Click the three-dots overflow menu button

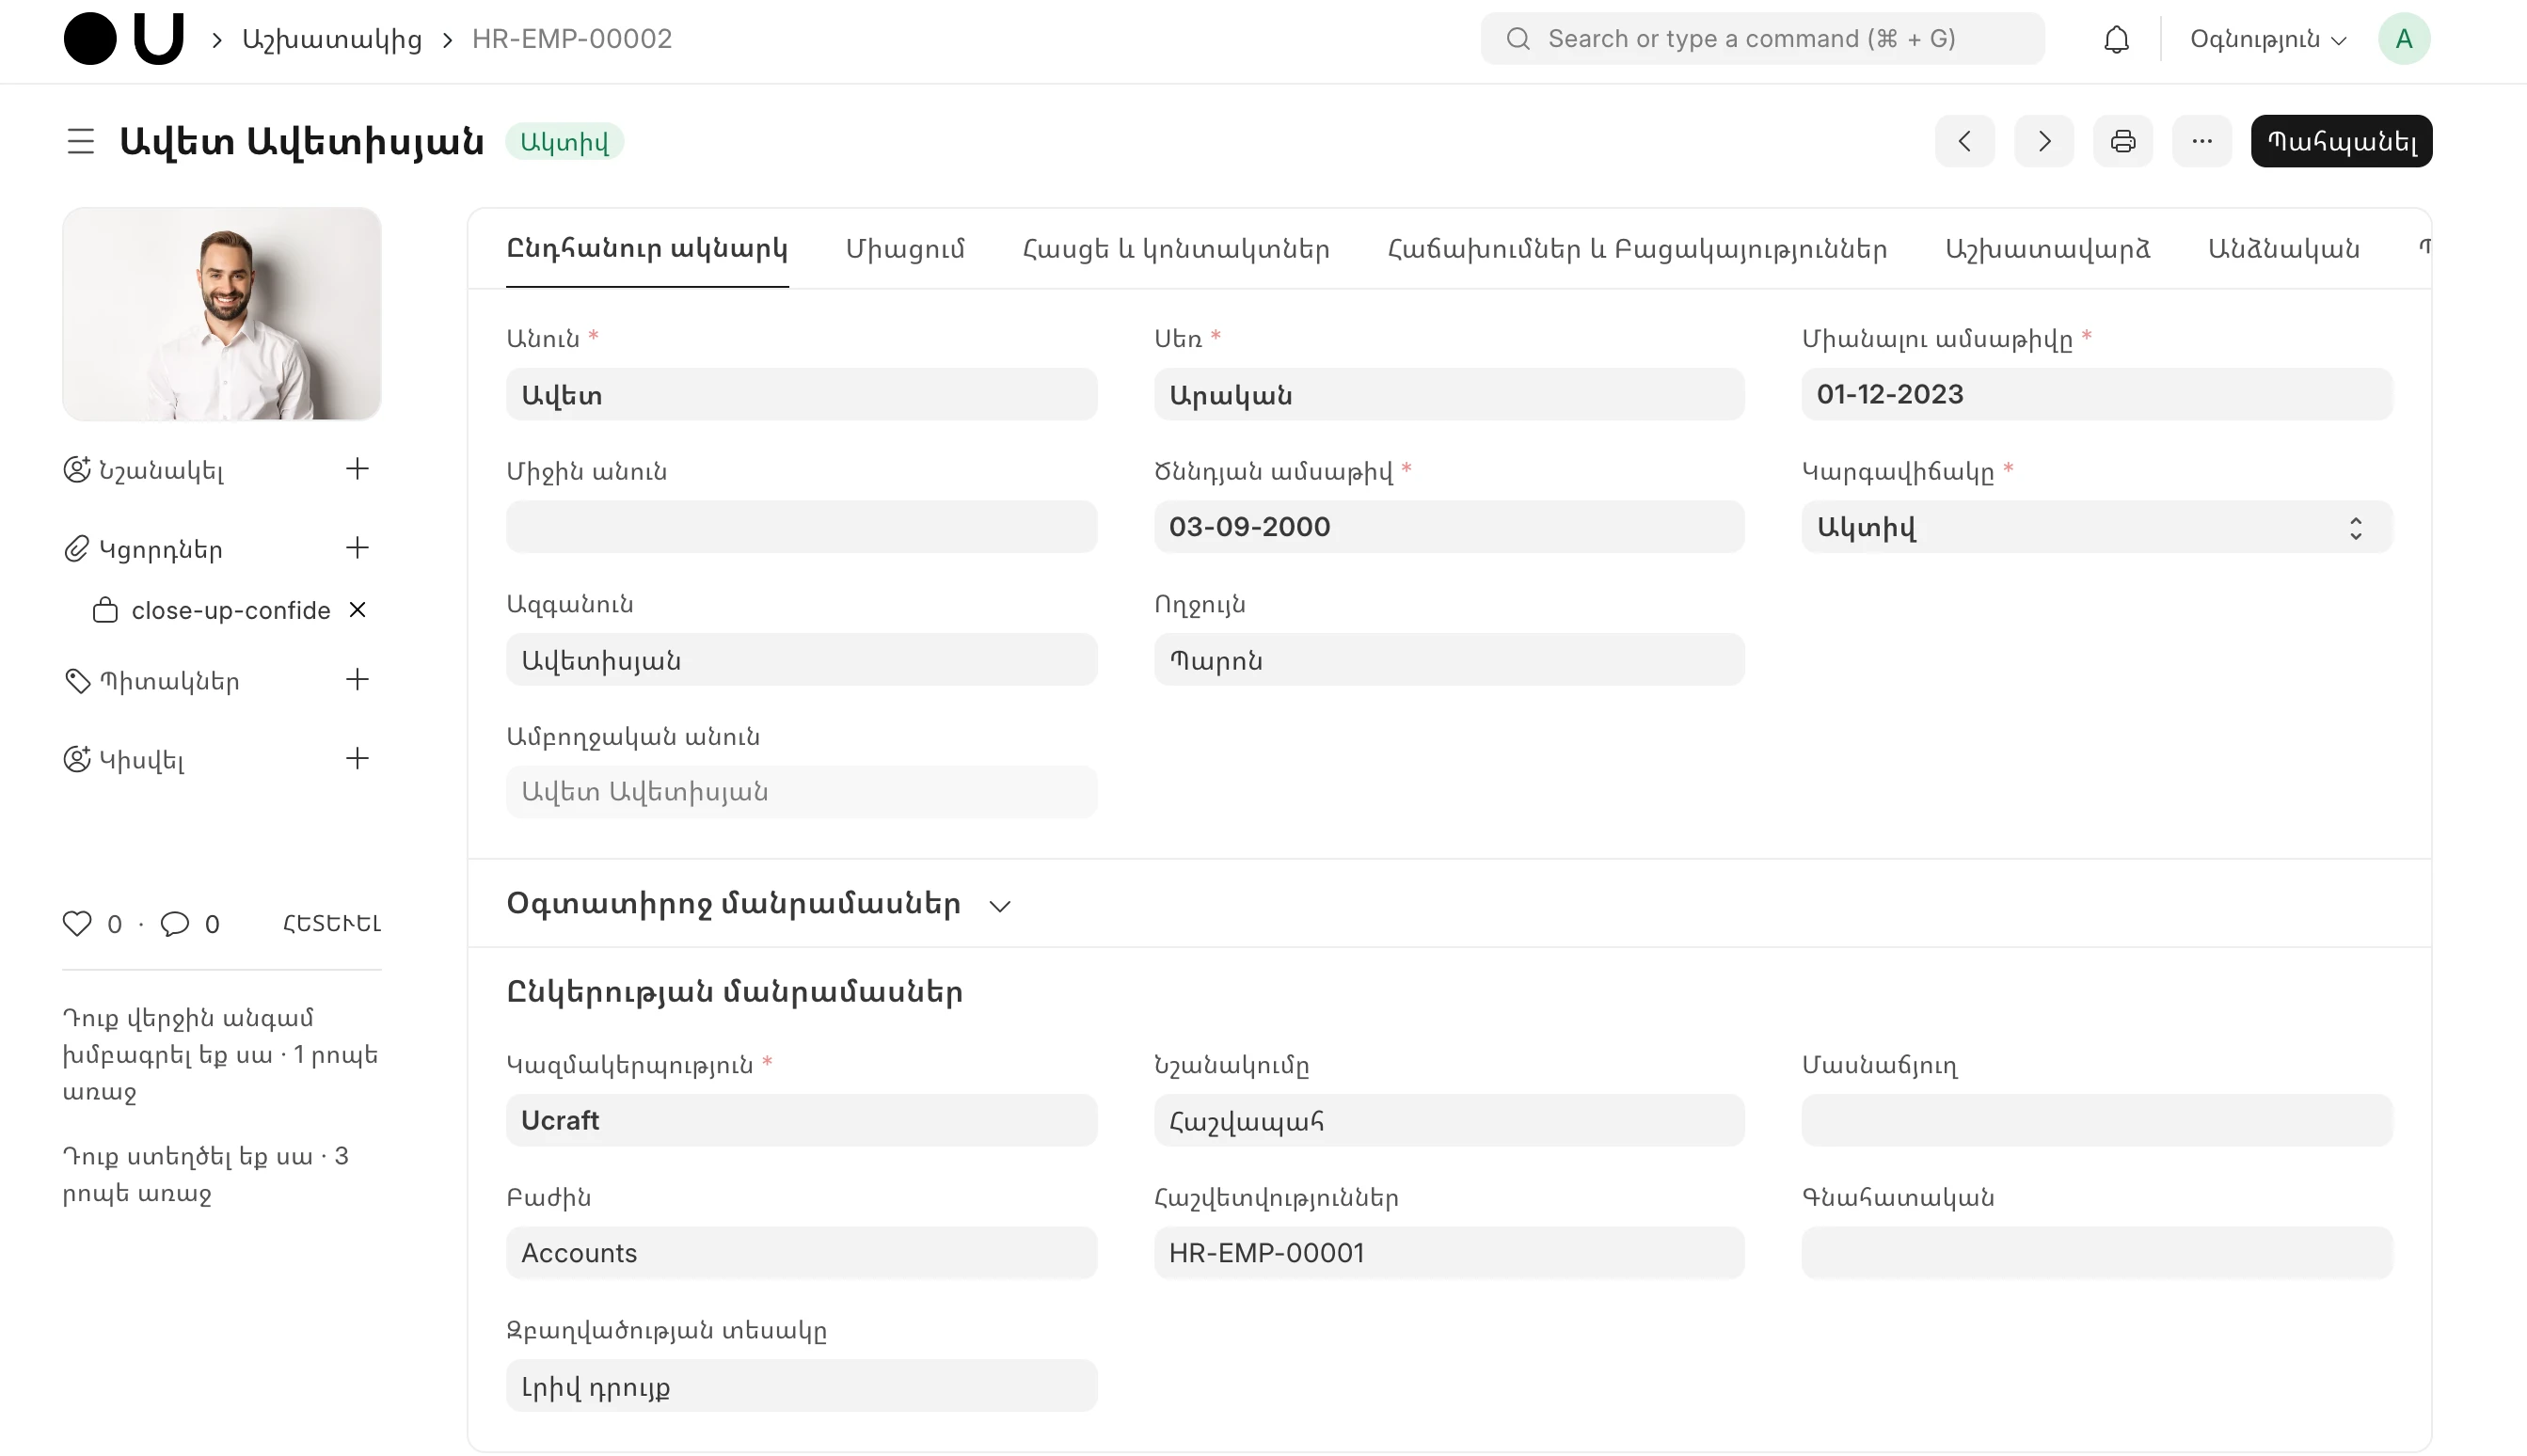pyautogui.click(x=2201, y=142)
